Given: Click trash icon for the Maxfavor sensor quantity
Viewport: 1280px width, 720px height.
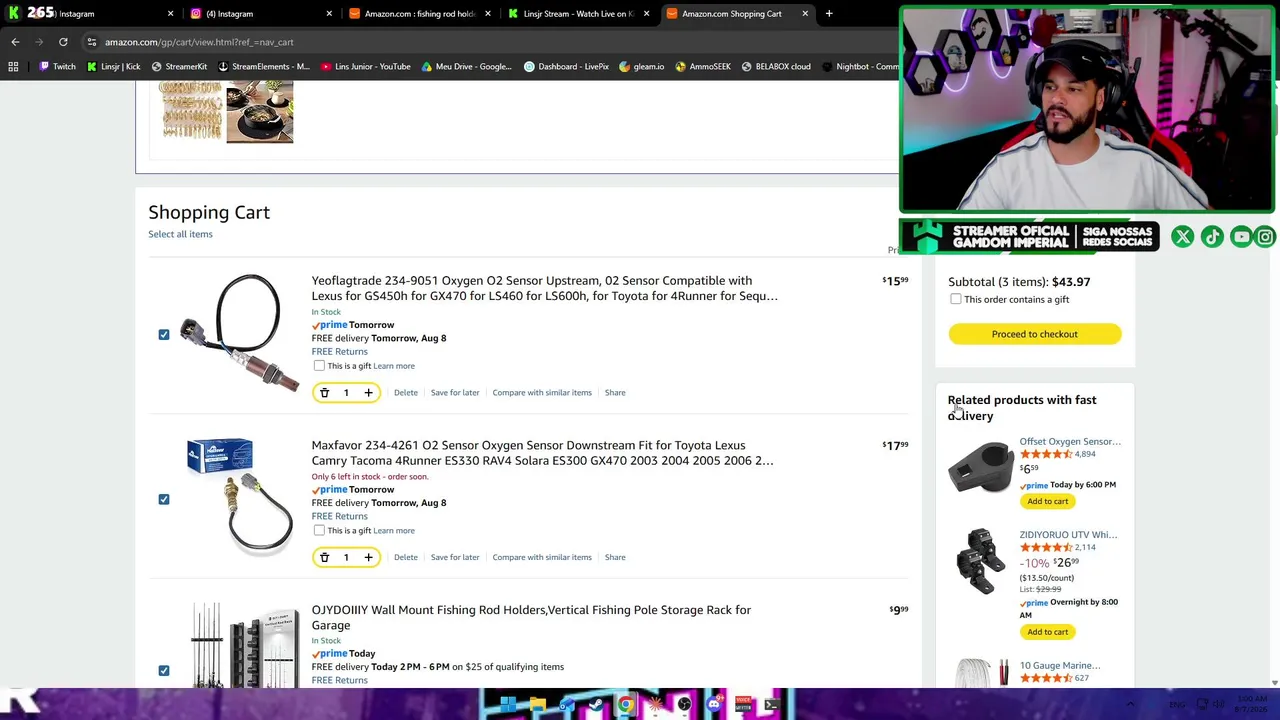Looking at the screenshot, I should pyautogui.click(x=324, y=558).
